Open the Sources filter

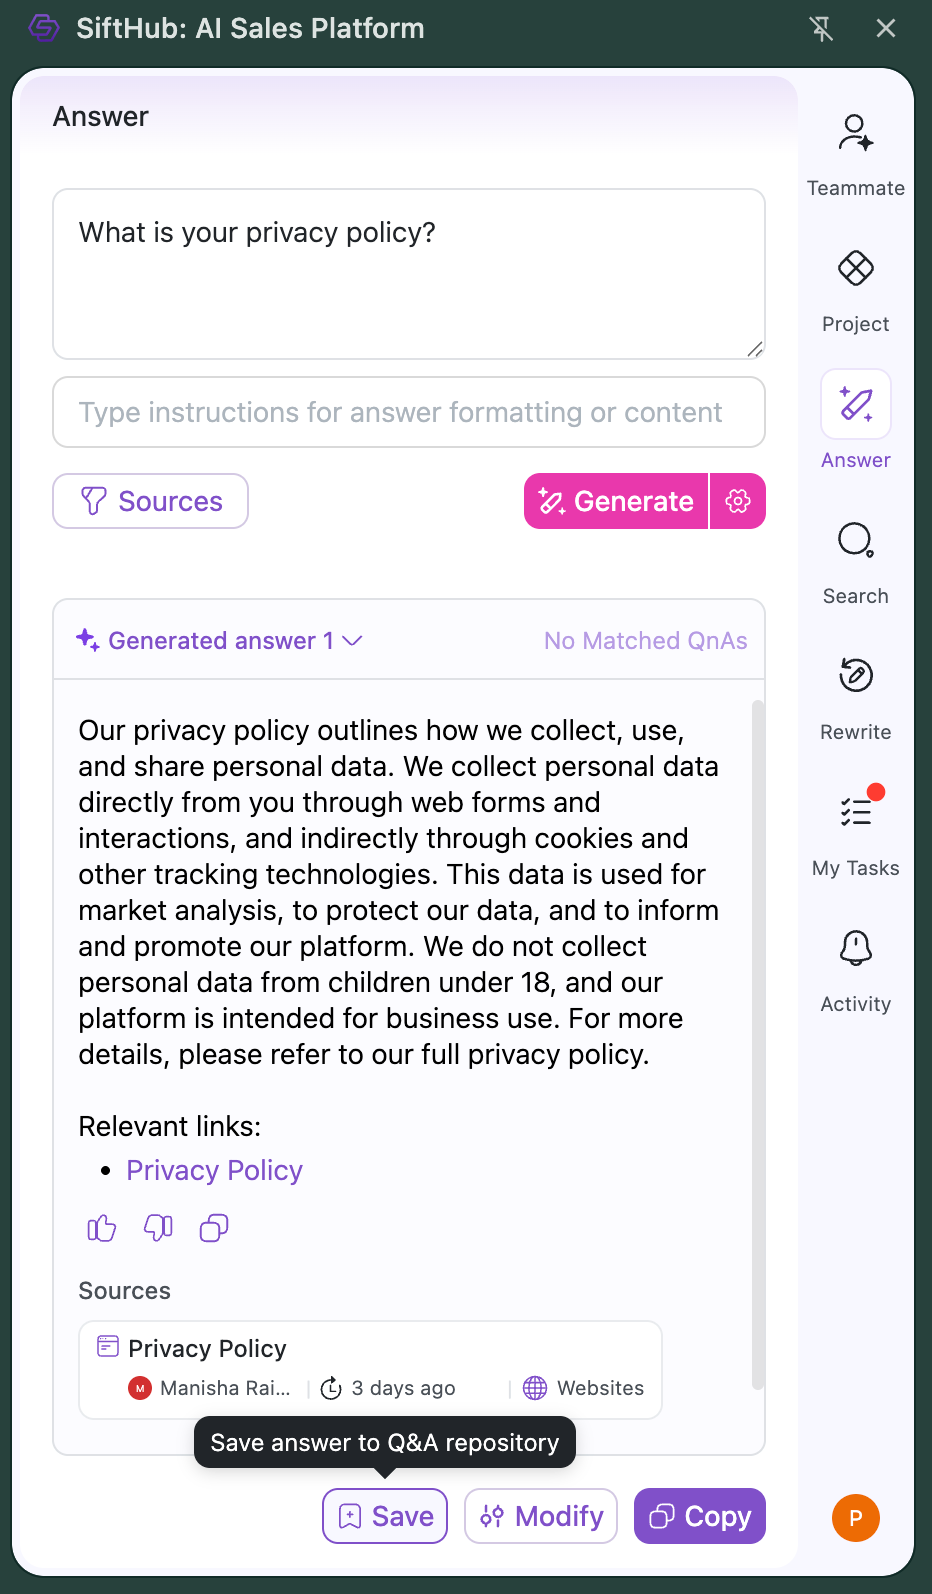point(151,501)
